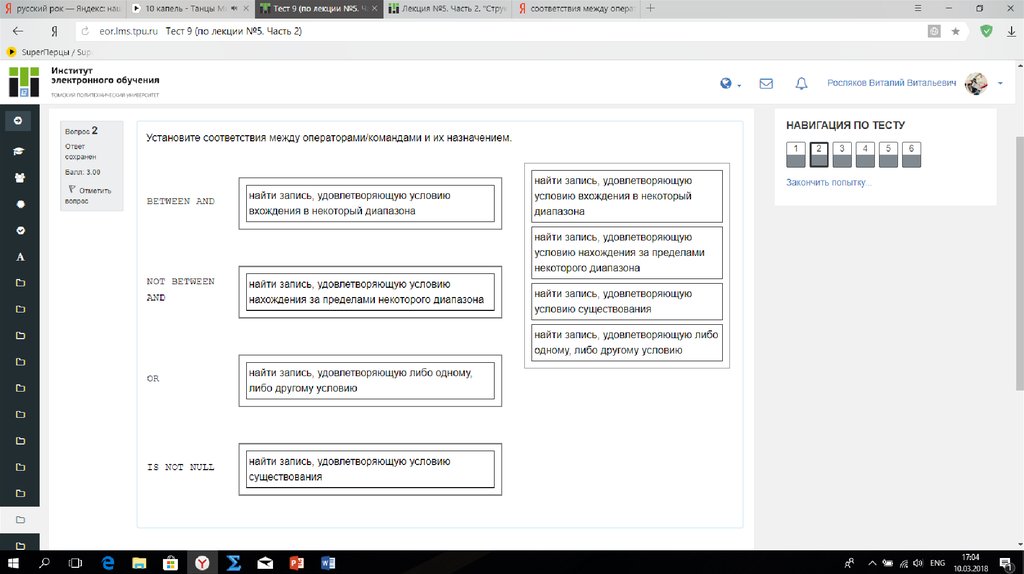Go to question 3 in test navigation
This screenshot has width=1024, height=574.
[x=842, y=155]
